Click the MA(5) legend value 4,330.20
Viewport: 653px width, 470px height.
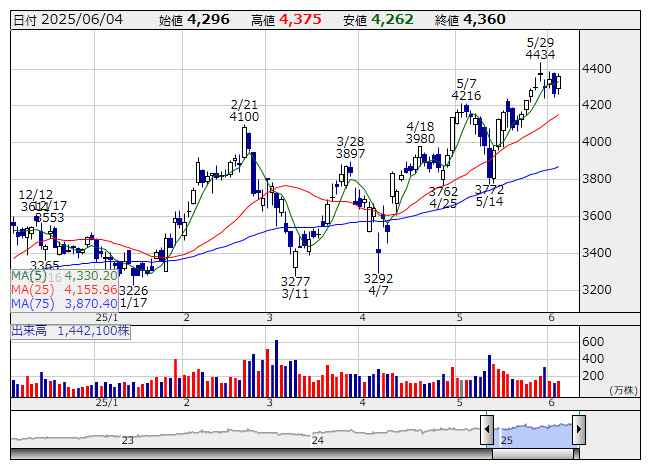[91, 276]
